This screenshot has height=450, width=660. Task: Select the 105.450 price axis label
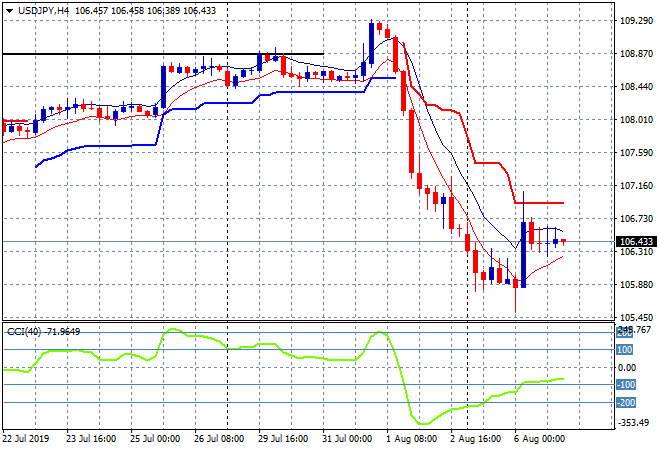636,317
